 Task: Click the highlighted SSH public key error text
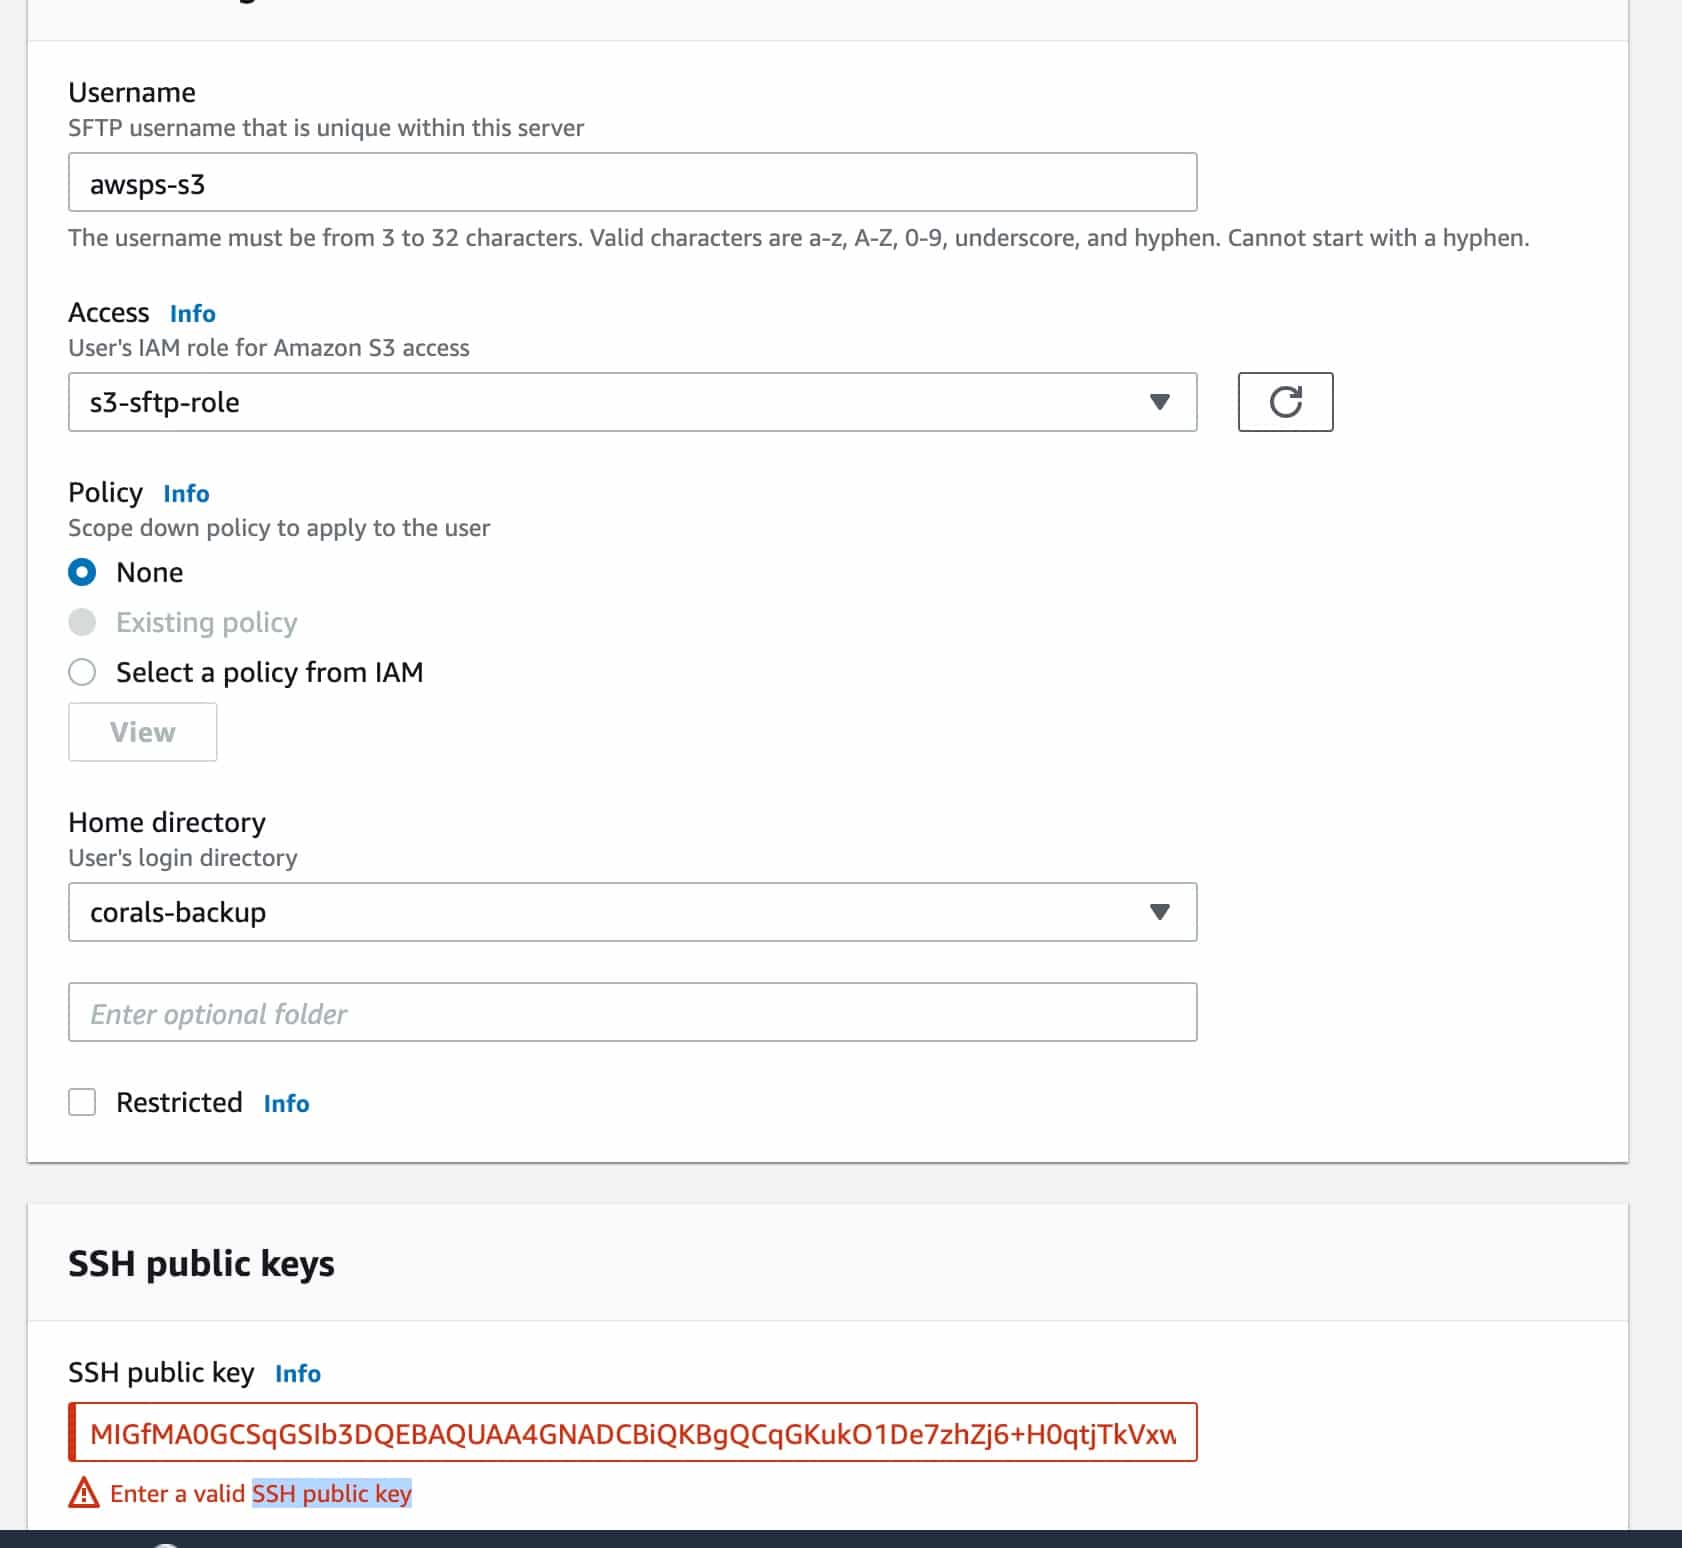(x=332, y=1494)
